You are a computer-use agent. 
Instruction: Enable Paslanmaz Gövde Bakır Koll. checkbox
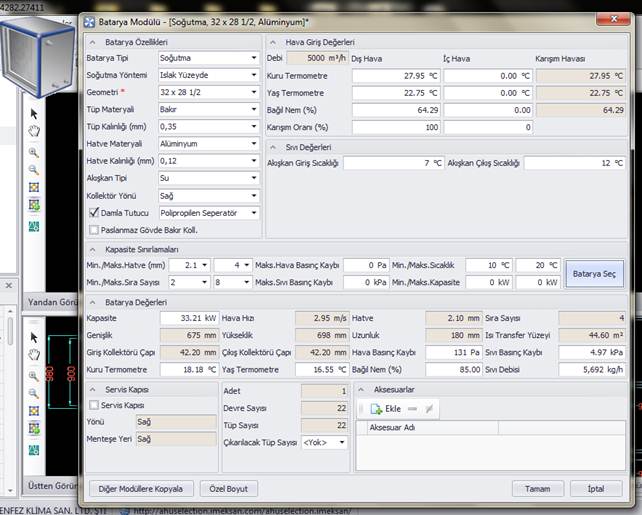pos(94,230)
